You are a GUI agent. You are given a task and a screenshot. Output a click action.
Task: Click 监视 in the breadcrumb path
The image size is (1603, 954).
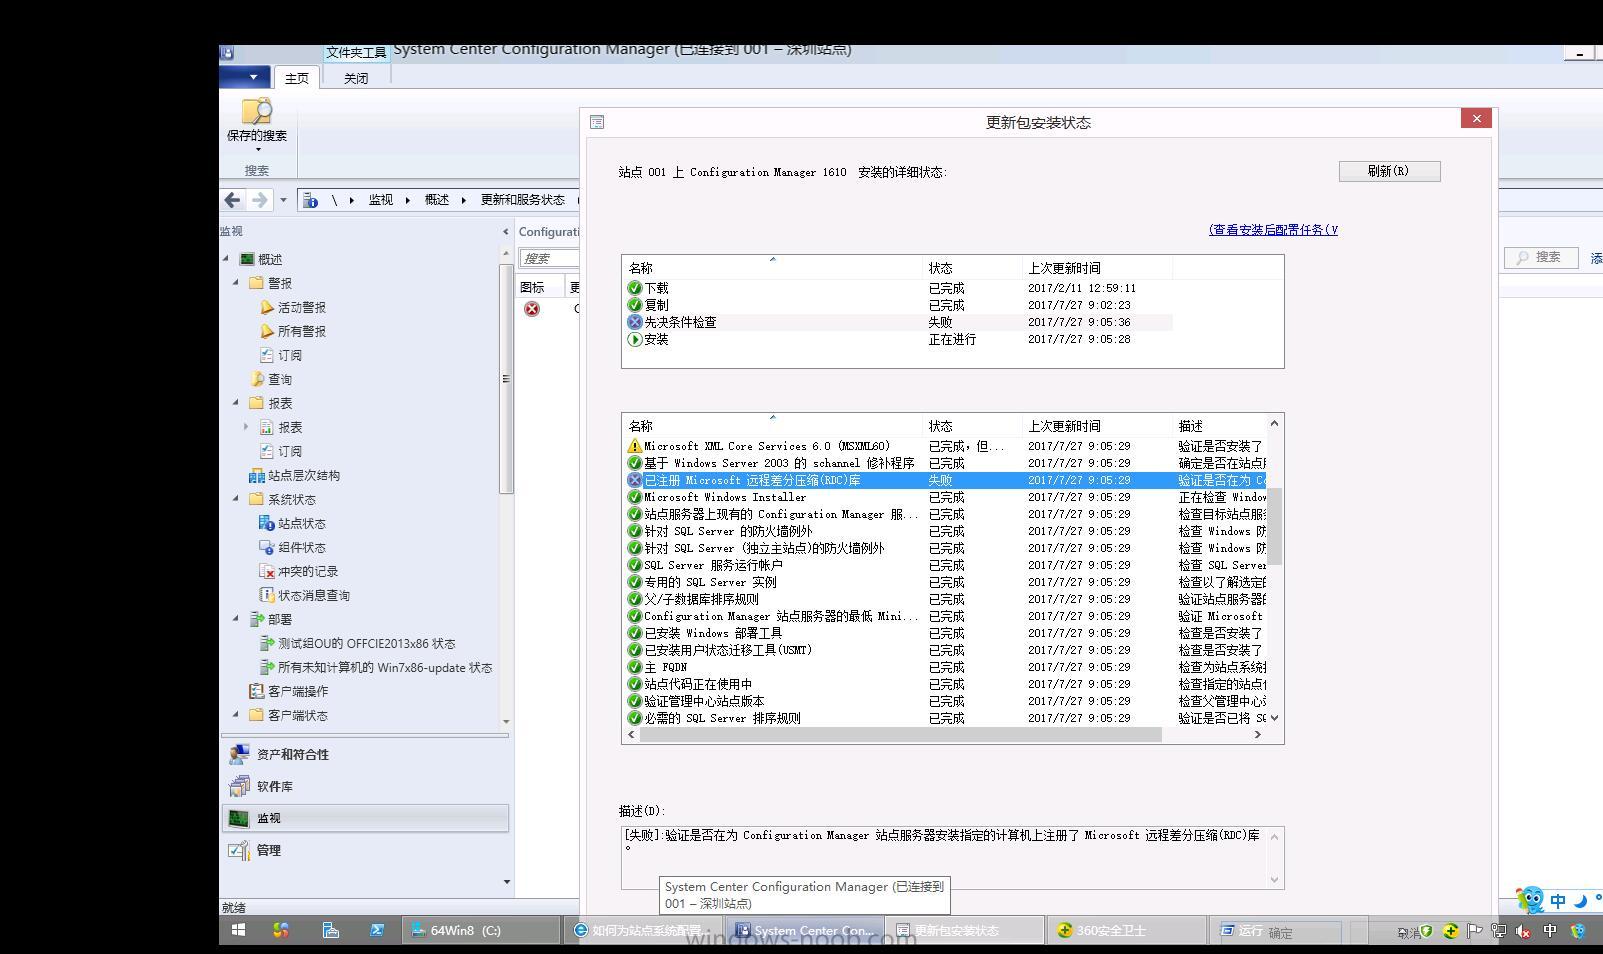[381, 200]
